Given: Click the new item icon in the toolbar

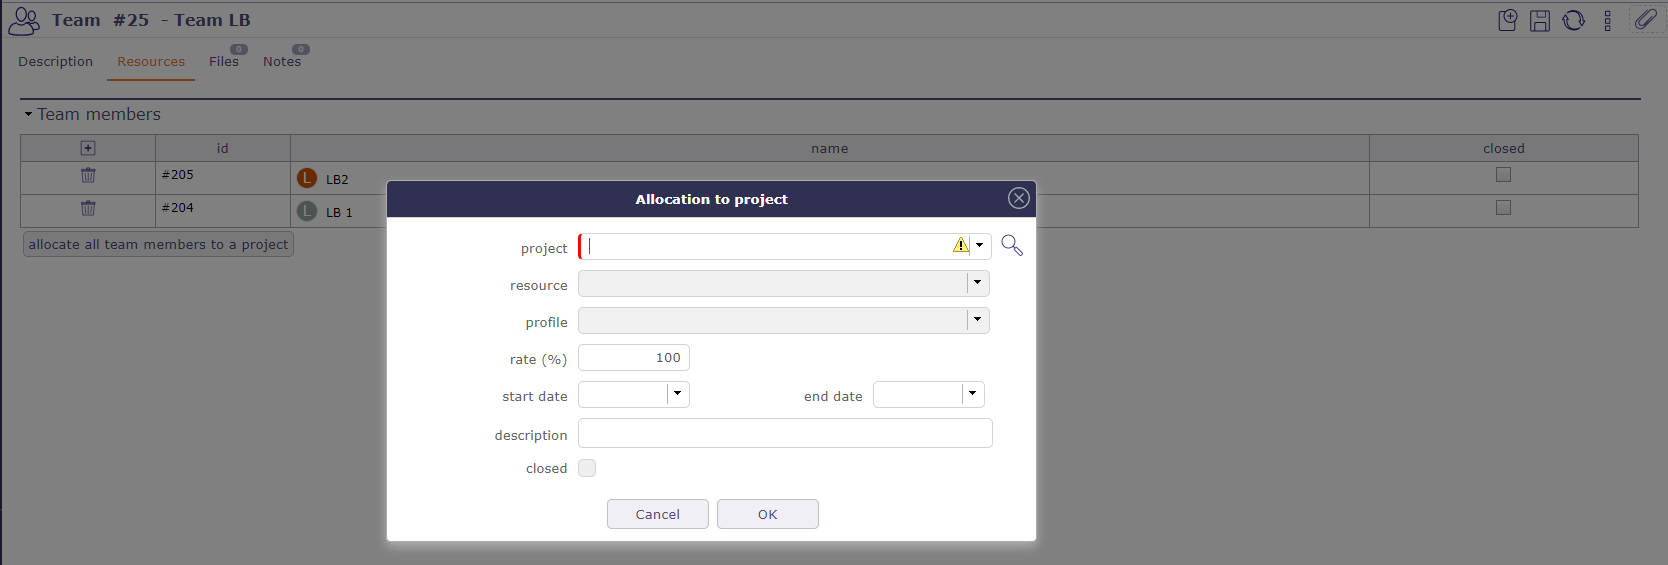Looking at the screenshot, I should (1508, 20).
